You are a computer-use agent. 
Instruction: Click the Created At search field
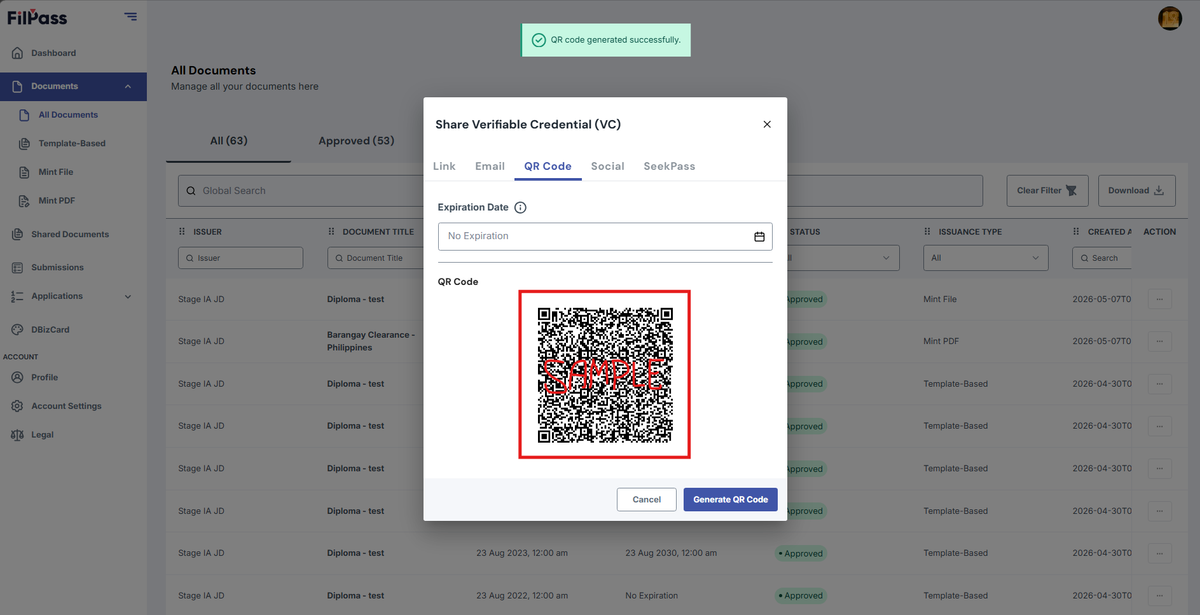click(x=1103, y=258)
